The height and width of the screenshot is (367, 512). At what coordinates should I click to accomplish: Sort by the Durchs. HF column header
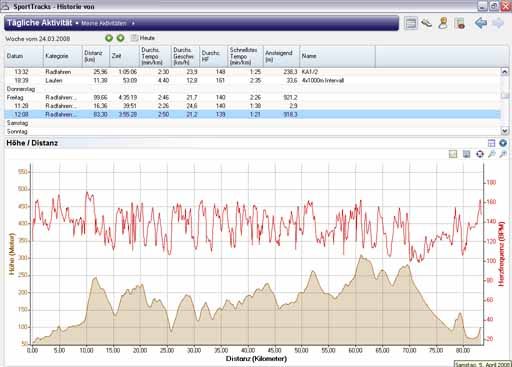pyautogui.click(x=214, y=56)
